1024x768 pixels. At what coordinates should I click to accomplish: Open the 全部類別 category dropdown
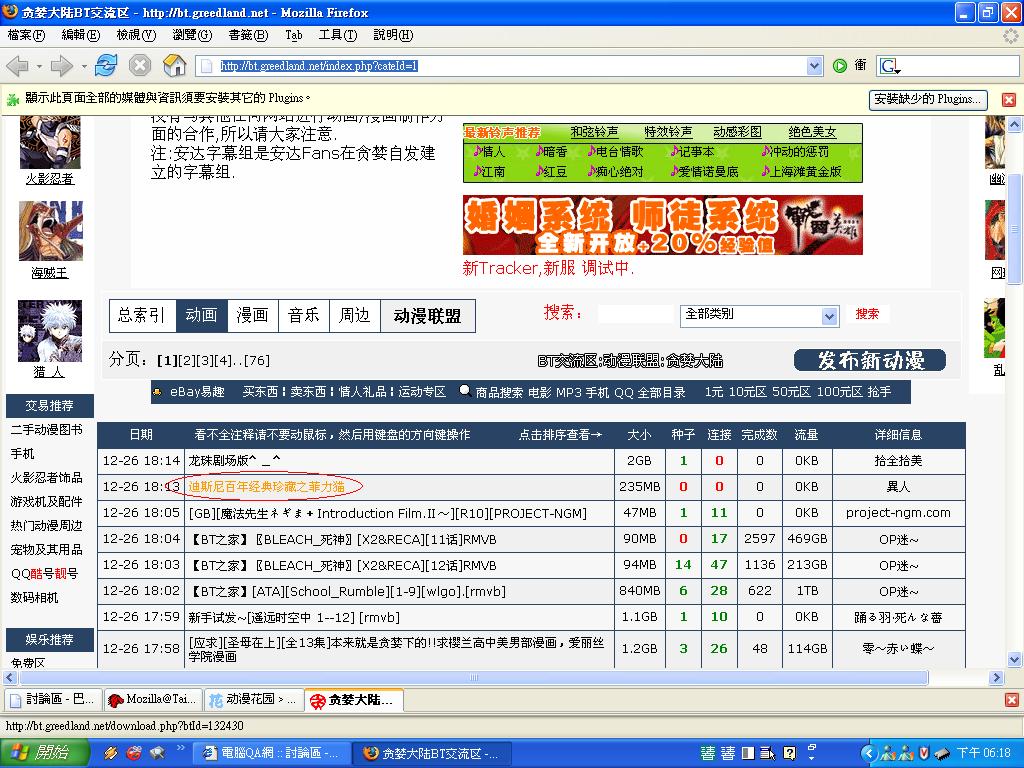tap(829, 316)
